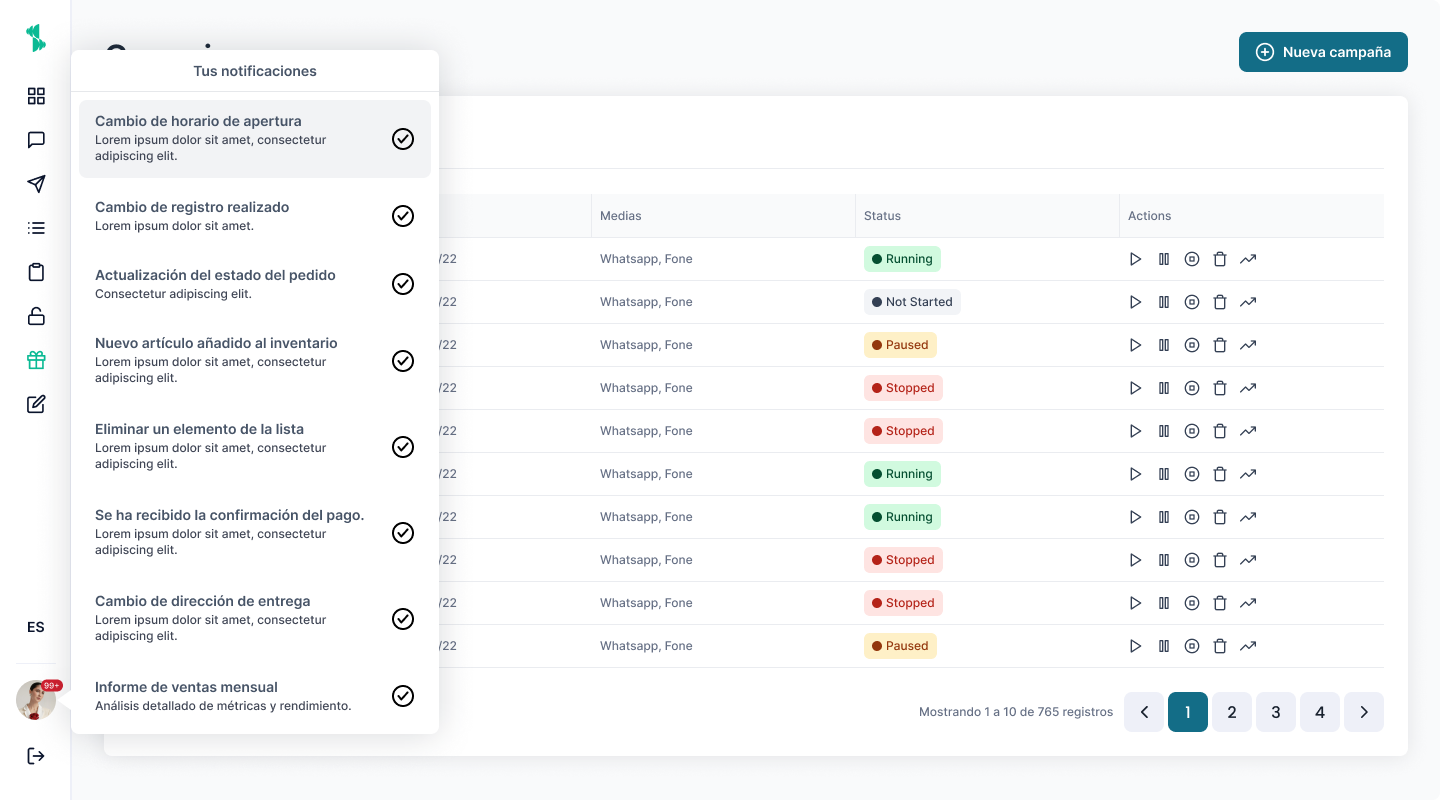Viewport: 1440px width, 800px height.
Task: Go to next page with right chevron
Action: (x=1364, y=712)
